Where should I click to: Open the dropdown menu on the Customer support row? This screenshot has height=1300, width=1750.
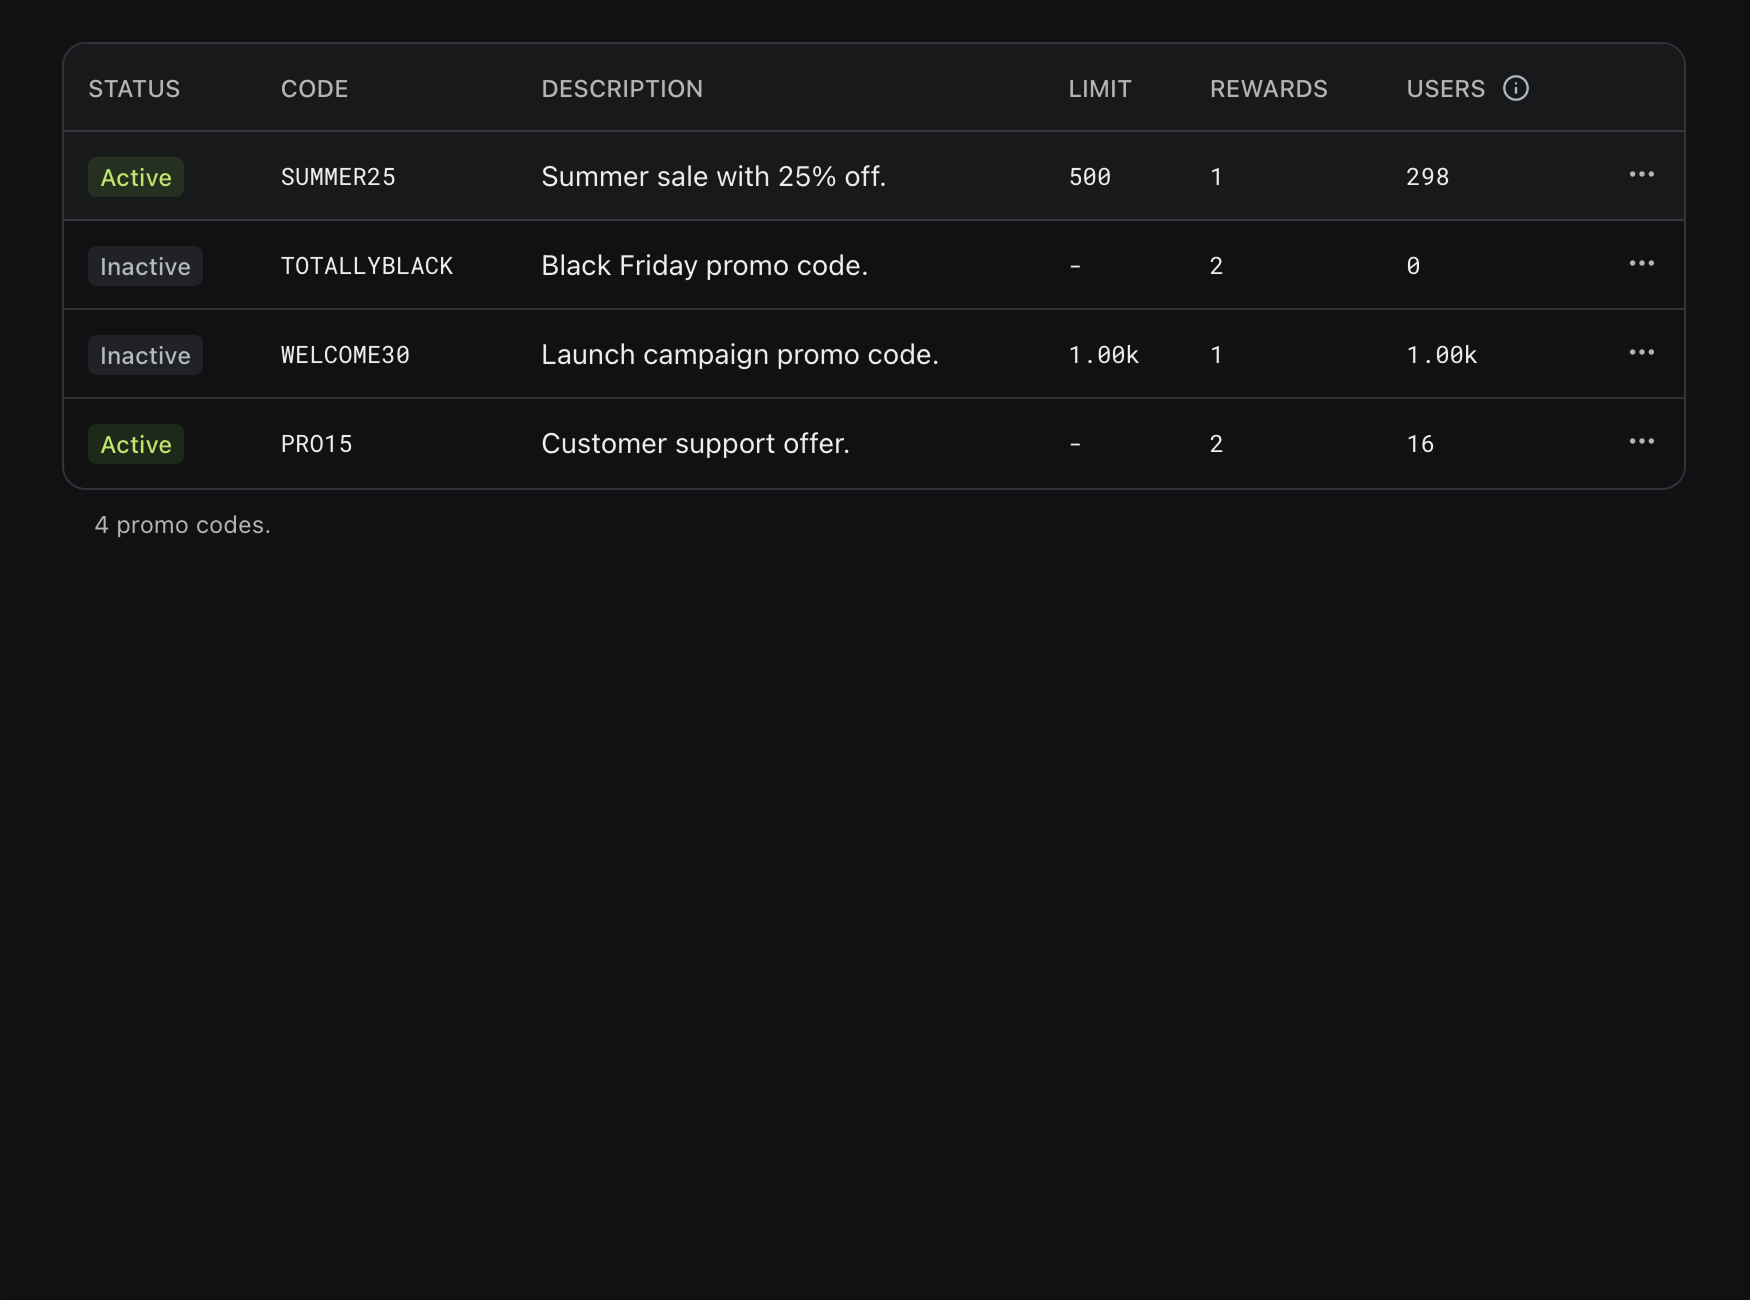(x=1641, y=442)
